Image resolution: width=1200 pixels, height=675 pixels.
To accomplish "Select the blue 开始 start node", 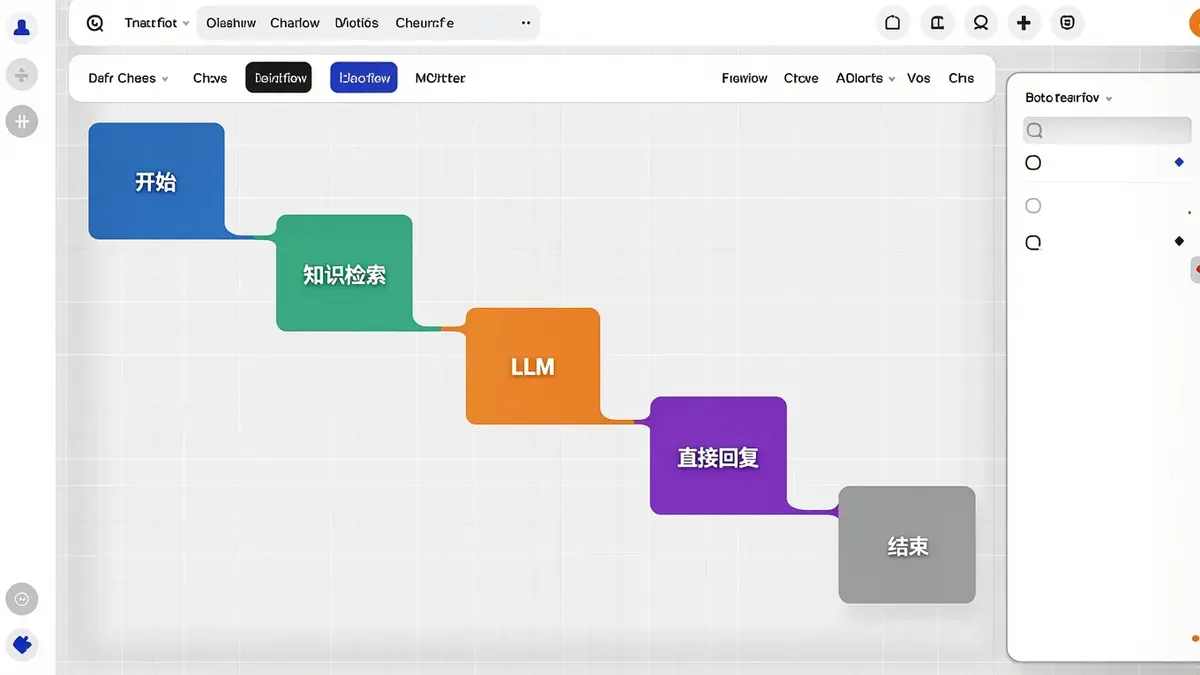I will [156, 181].
